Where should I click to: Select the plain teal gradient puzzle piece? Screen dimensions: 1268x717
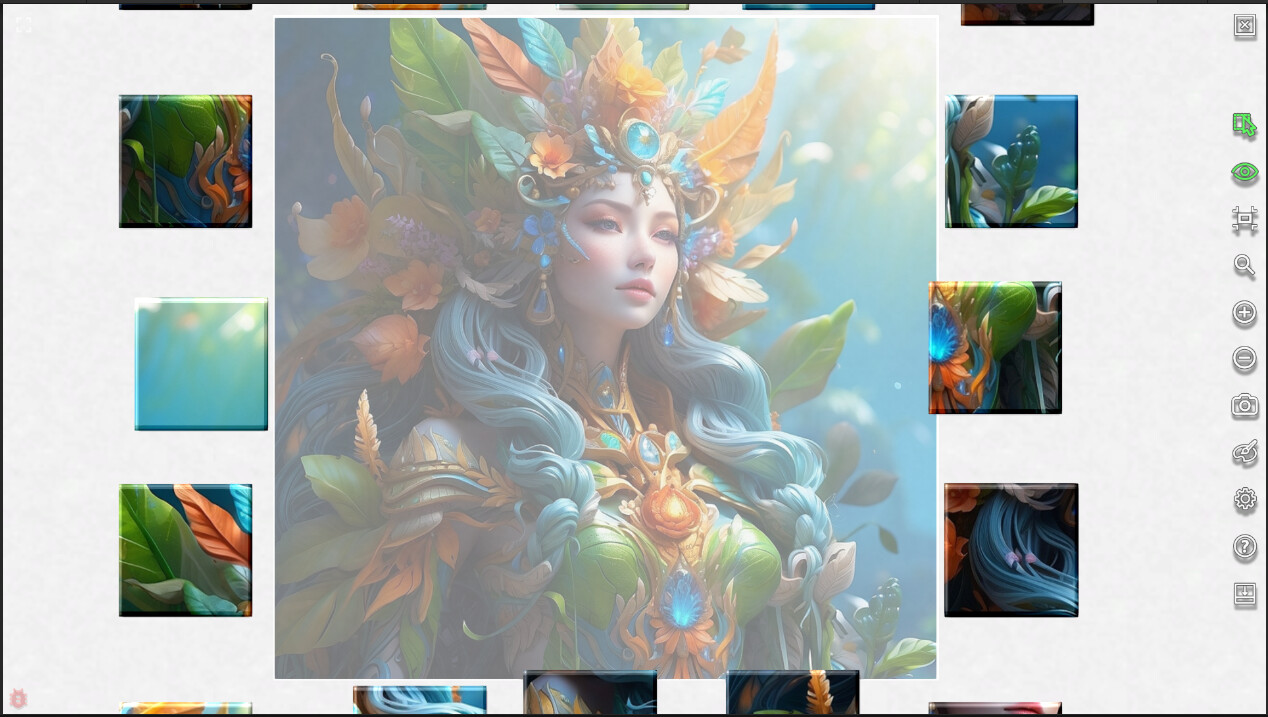click(200, 362)
